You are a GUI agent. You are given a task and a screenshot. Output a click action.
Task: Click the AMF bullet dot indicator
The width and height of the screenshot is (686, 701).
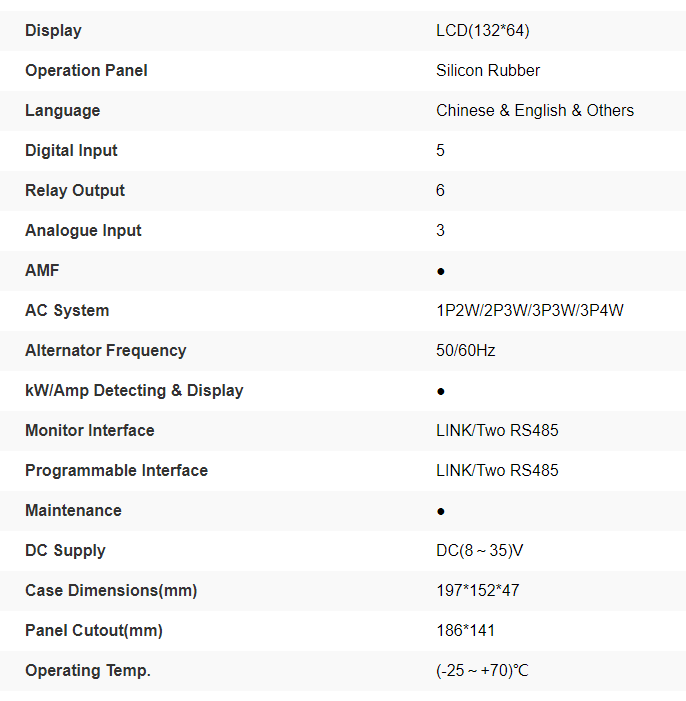[441, 271]
